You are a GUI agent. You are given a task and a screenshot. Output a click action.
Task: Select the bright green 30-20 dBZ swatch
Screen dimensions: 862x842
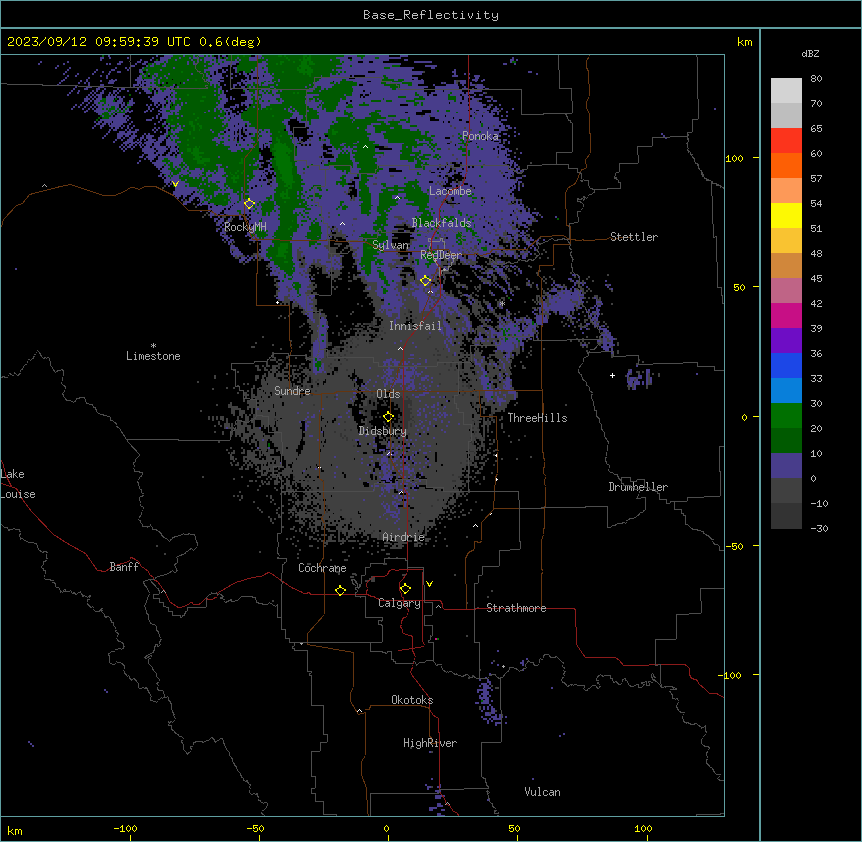pyautogui.click(x=786, y=416)
